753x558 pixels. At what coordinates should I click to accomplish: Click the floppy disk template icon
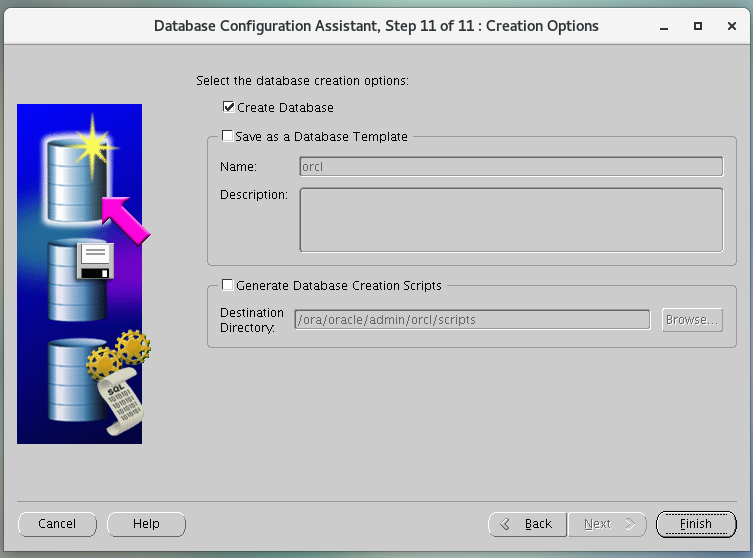point(96,261)
